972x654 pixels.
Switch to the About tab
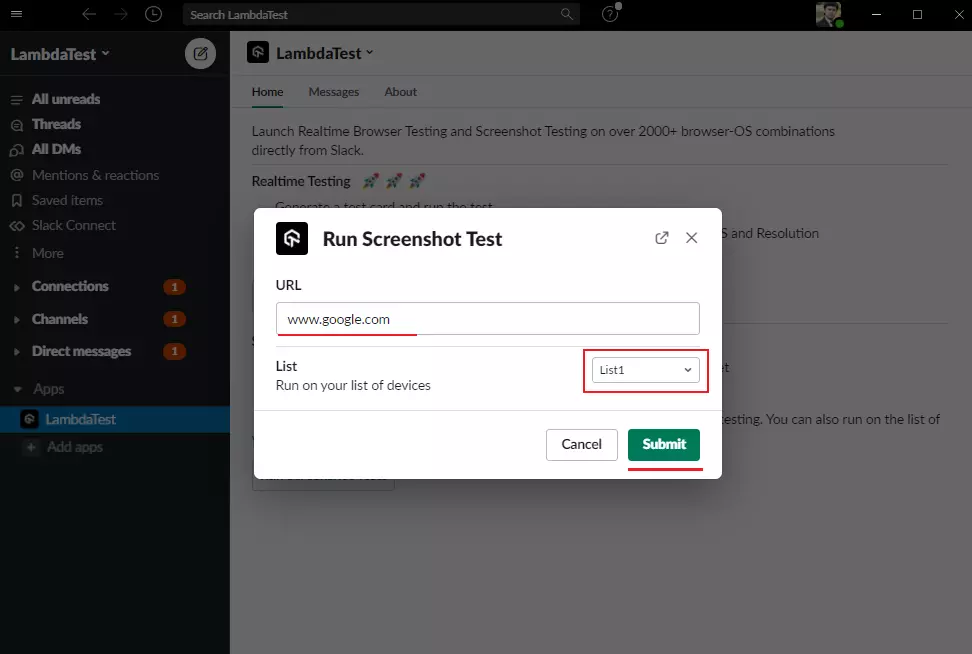[400, 92]
